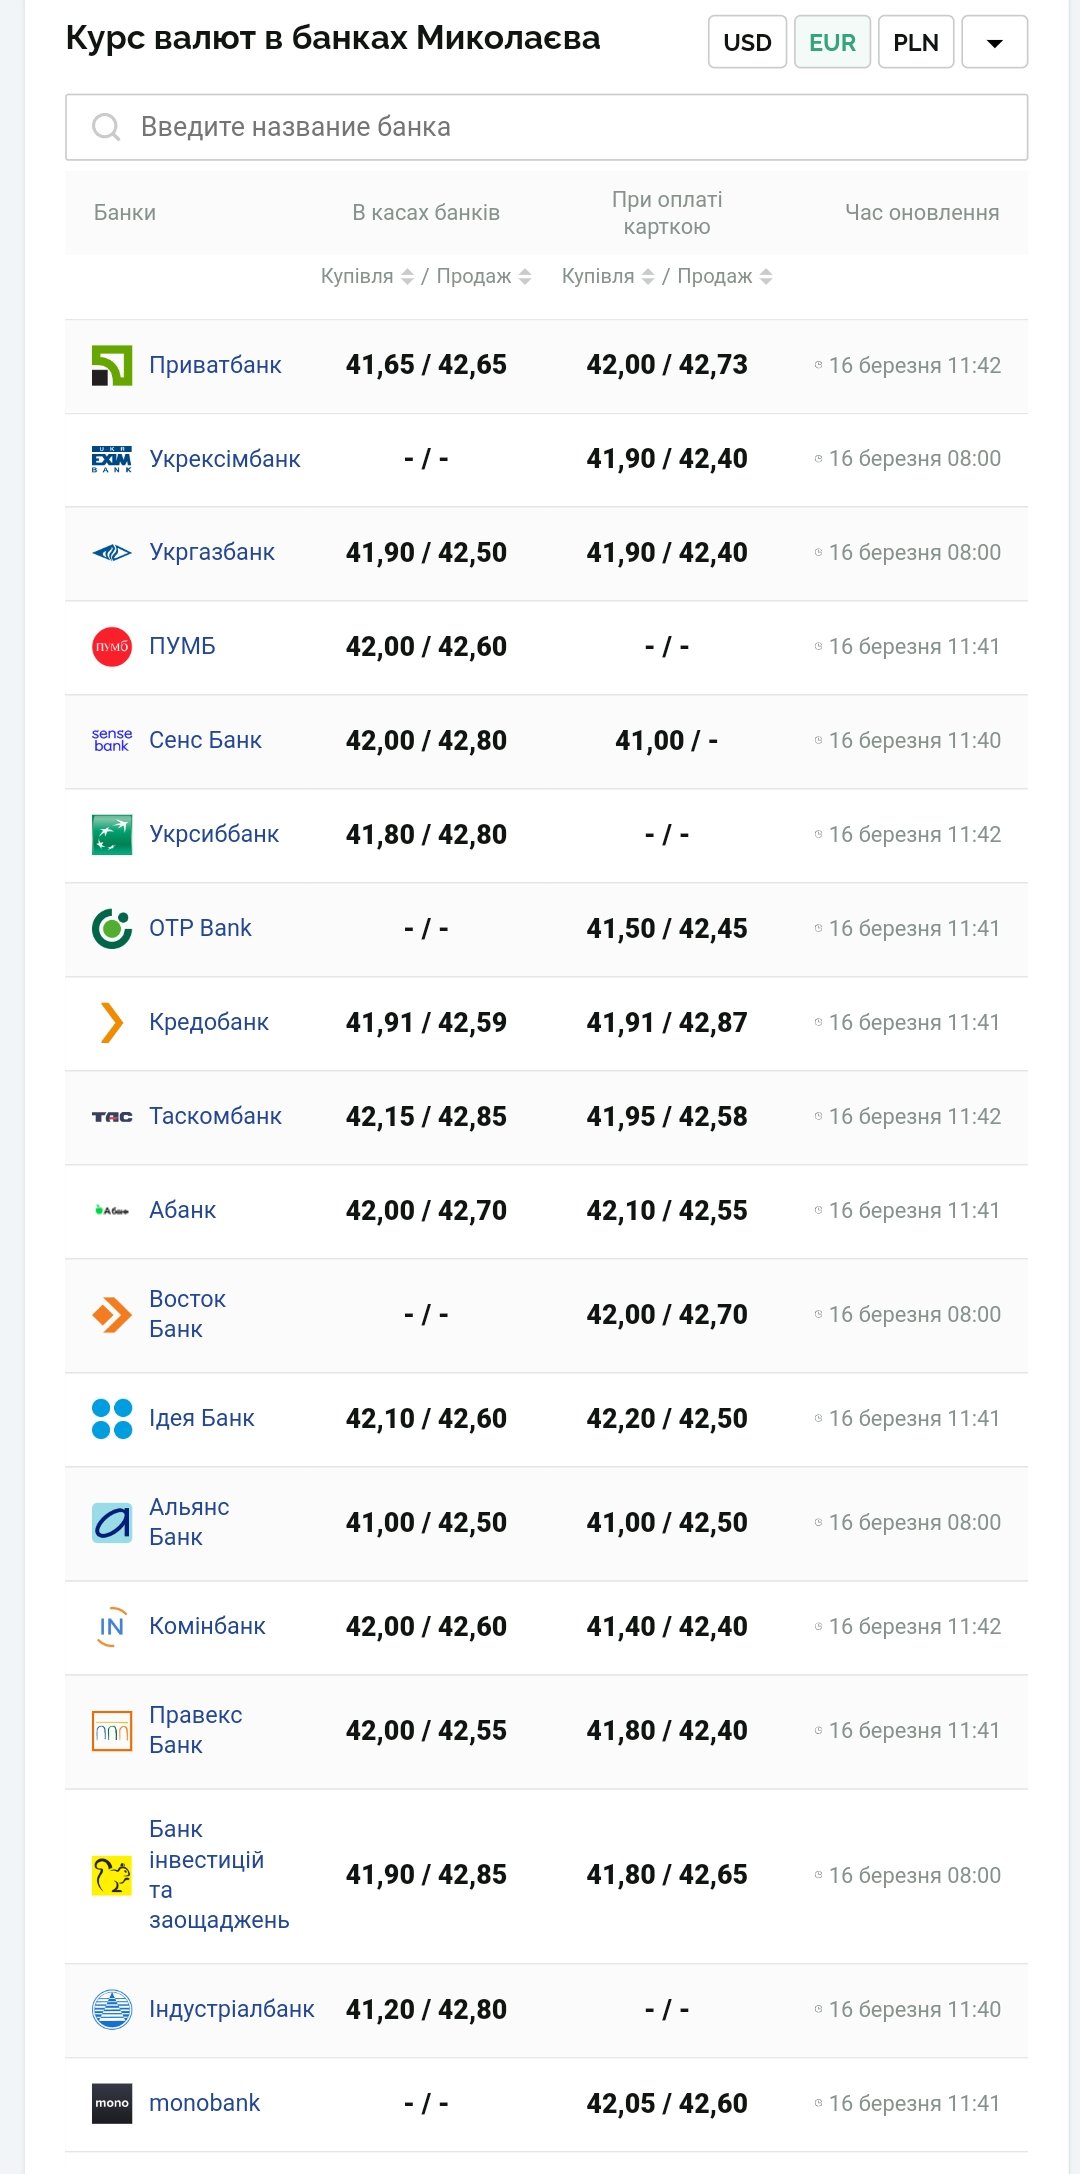This screenshot has height=2174, width=1080.
Task: Sort cash desk Продаж column
Action: [x=525, y=277]
